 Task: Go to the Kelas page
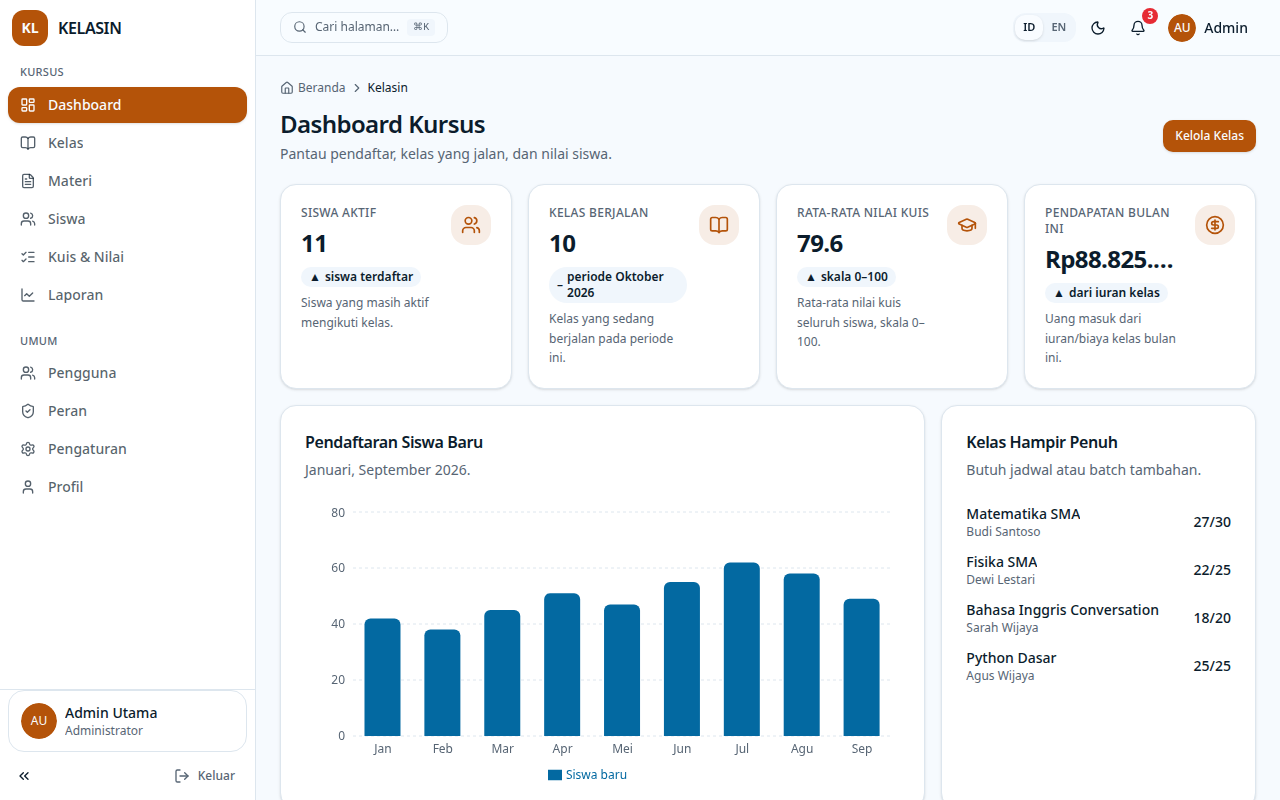pos(127,143)
